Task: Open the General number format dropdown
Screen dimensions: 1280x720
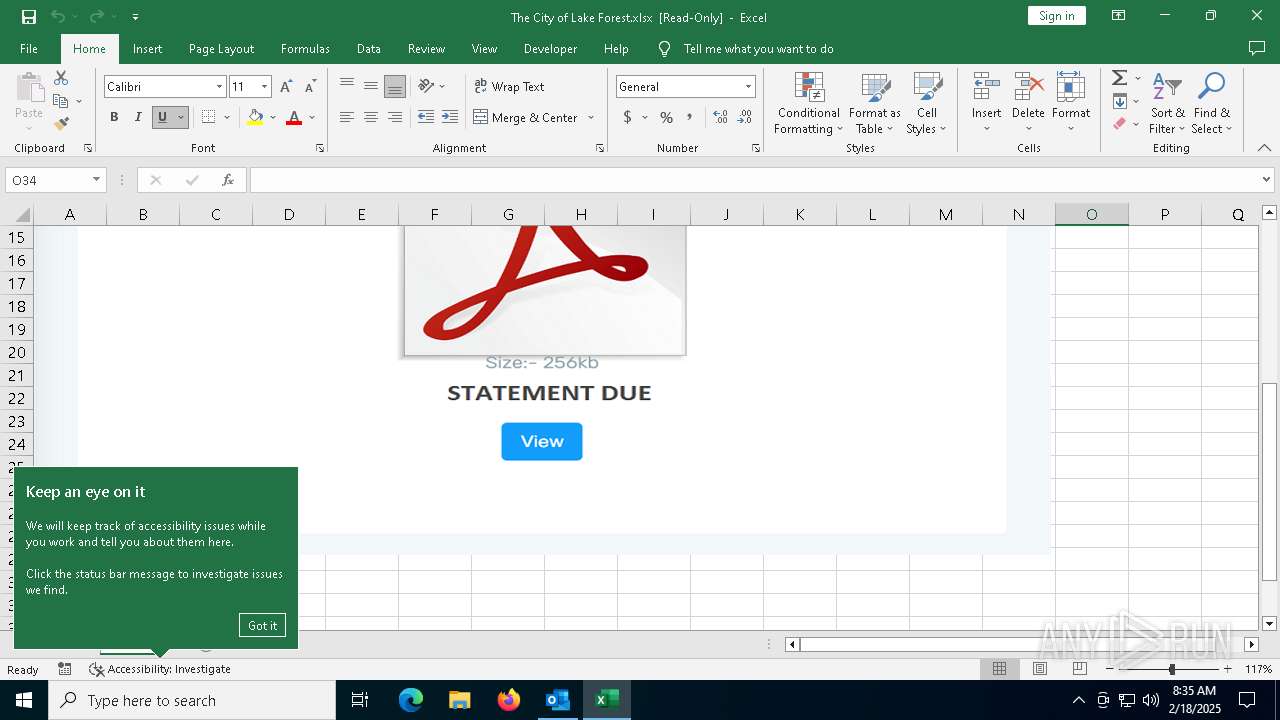Action: point(748,87)
